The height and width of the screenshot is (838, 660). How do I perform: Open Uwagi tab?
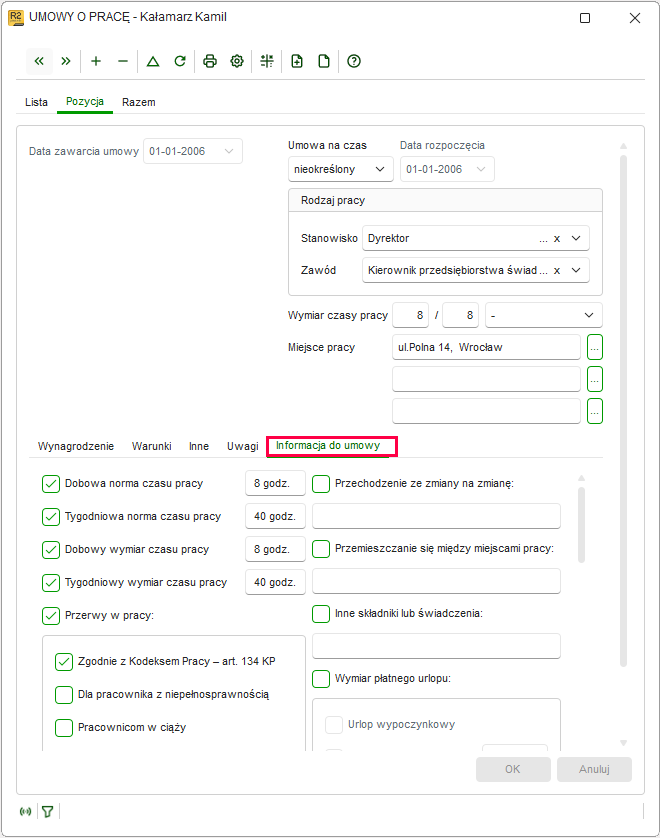243,446
